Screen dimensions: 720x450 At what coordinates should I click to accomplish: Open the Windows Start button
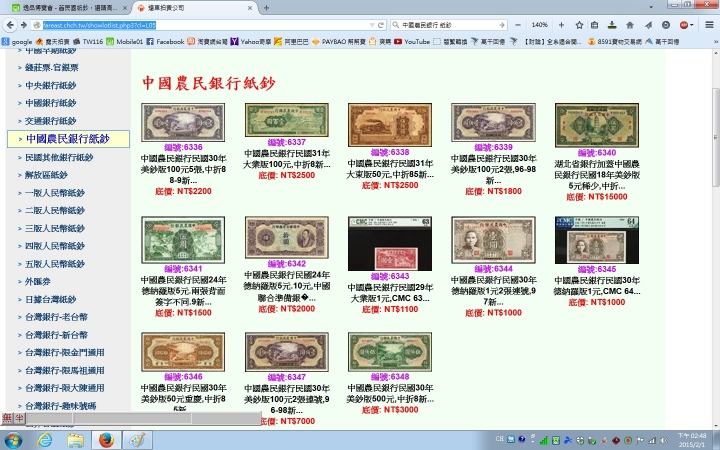[12, 440]
